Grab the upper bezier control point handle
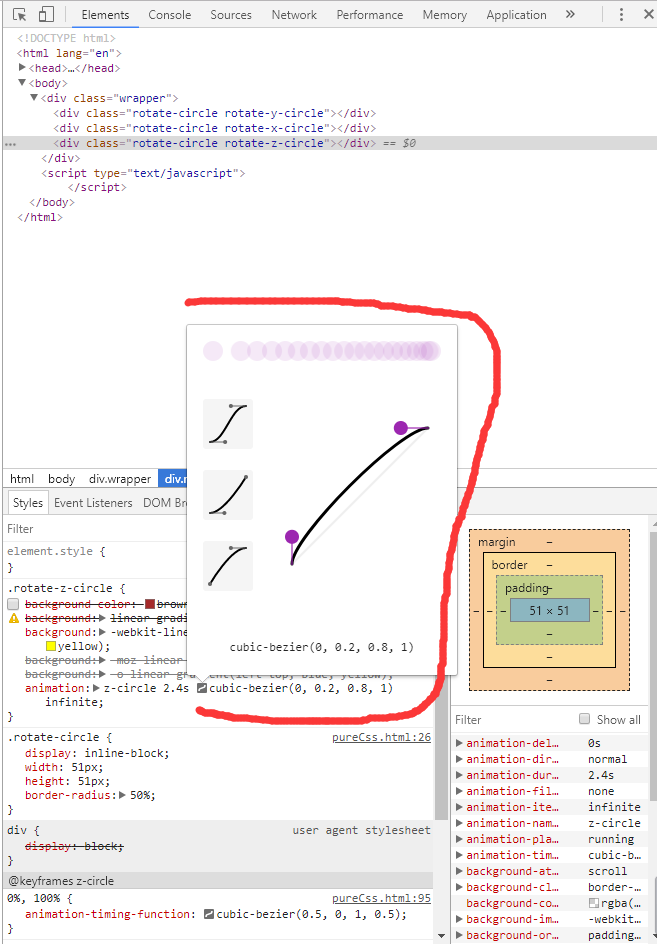Screen dimensions: 657x944 coord(400,428)
